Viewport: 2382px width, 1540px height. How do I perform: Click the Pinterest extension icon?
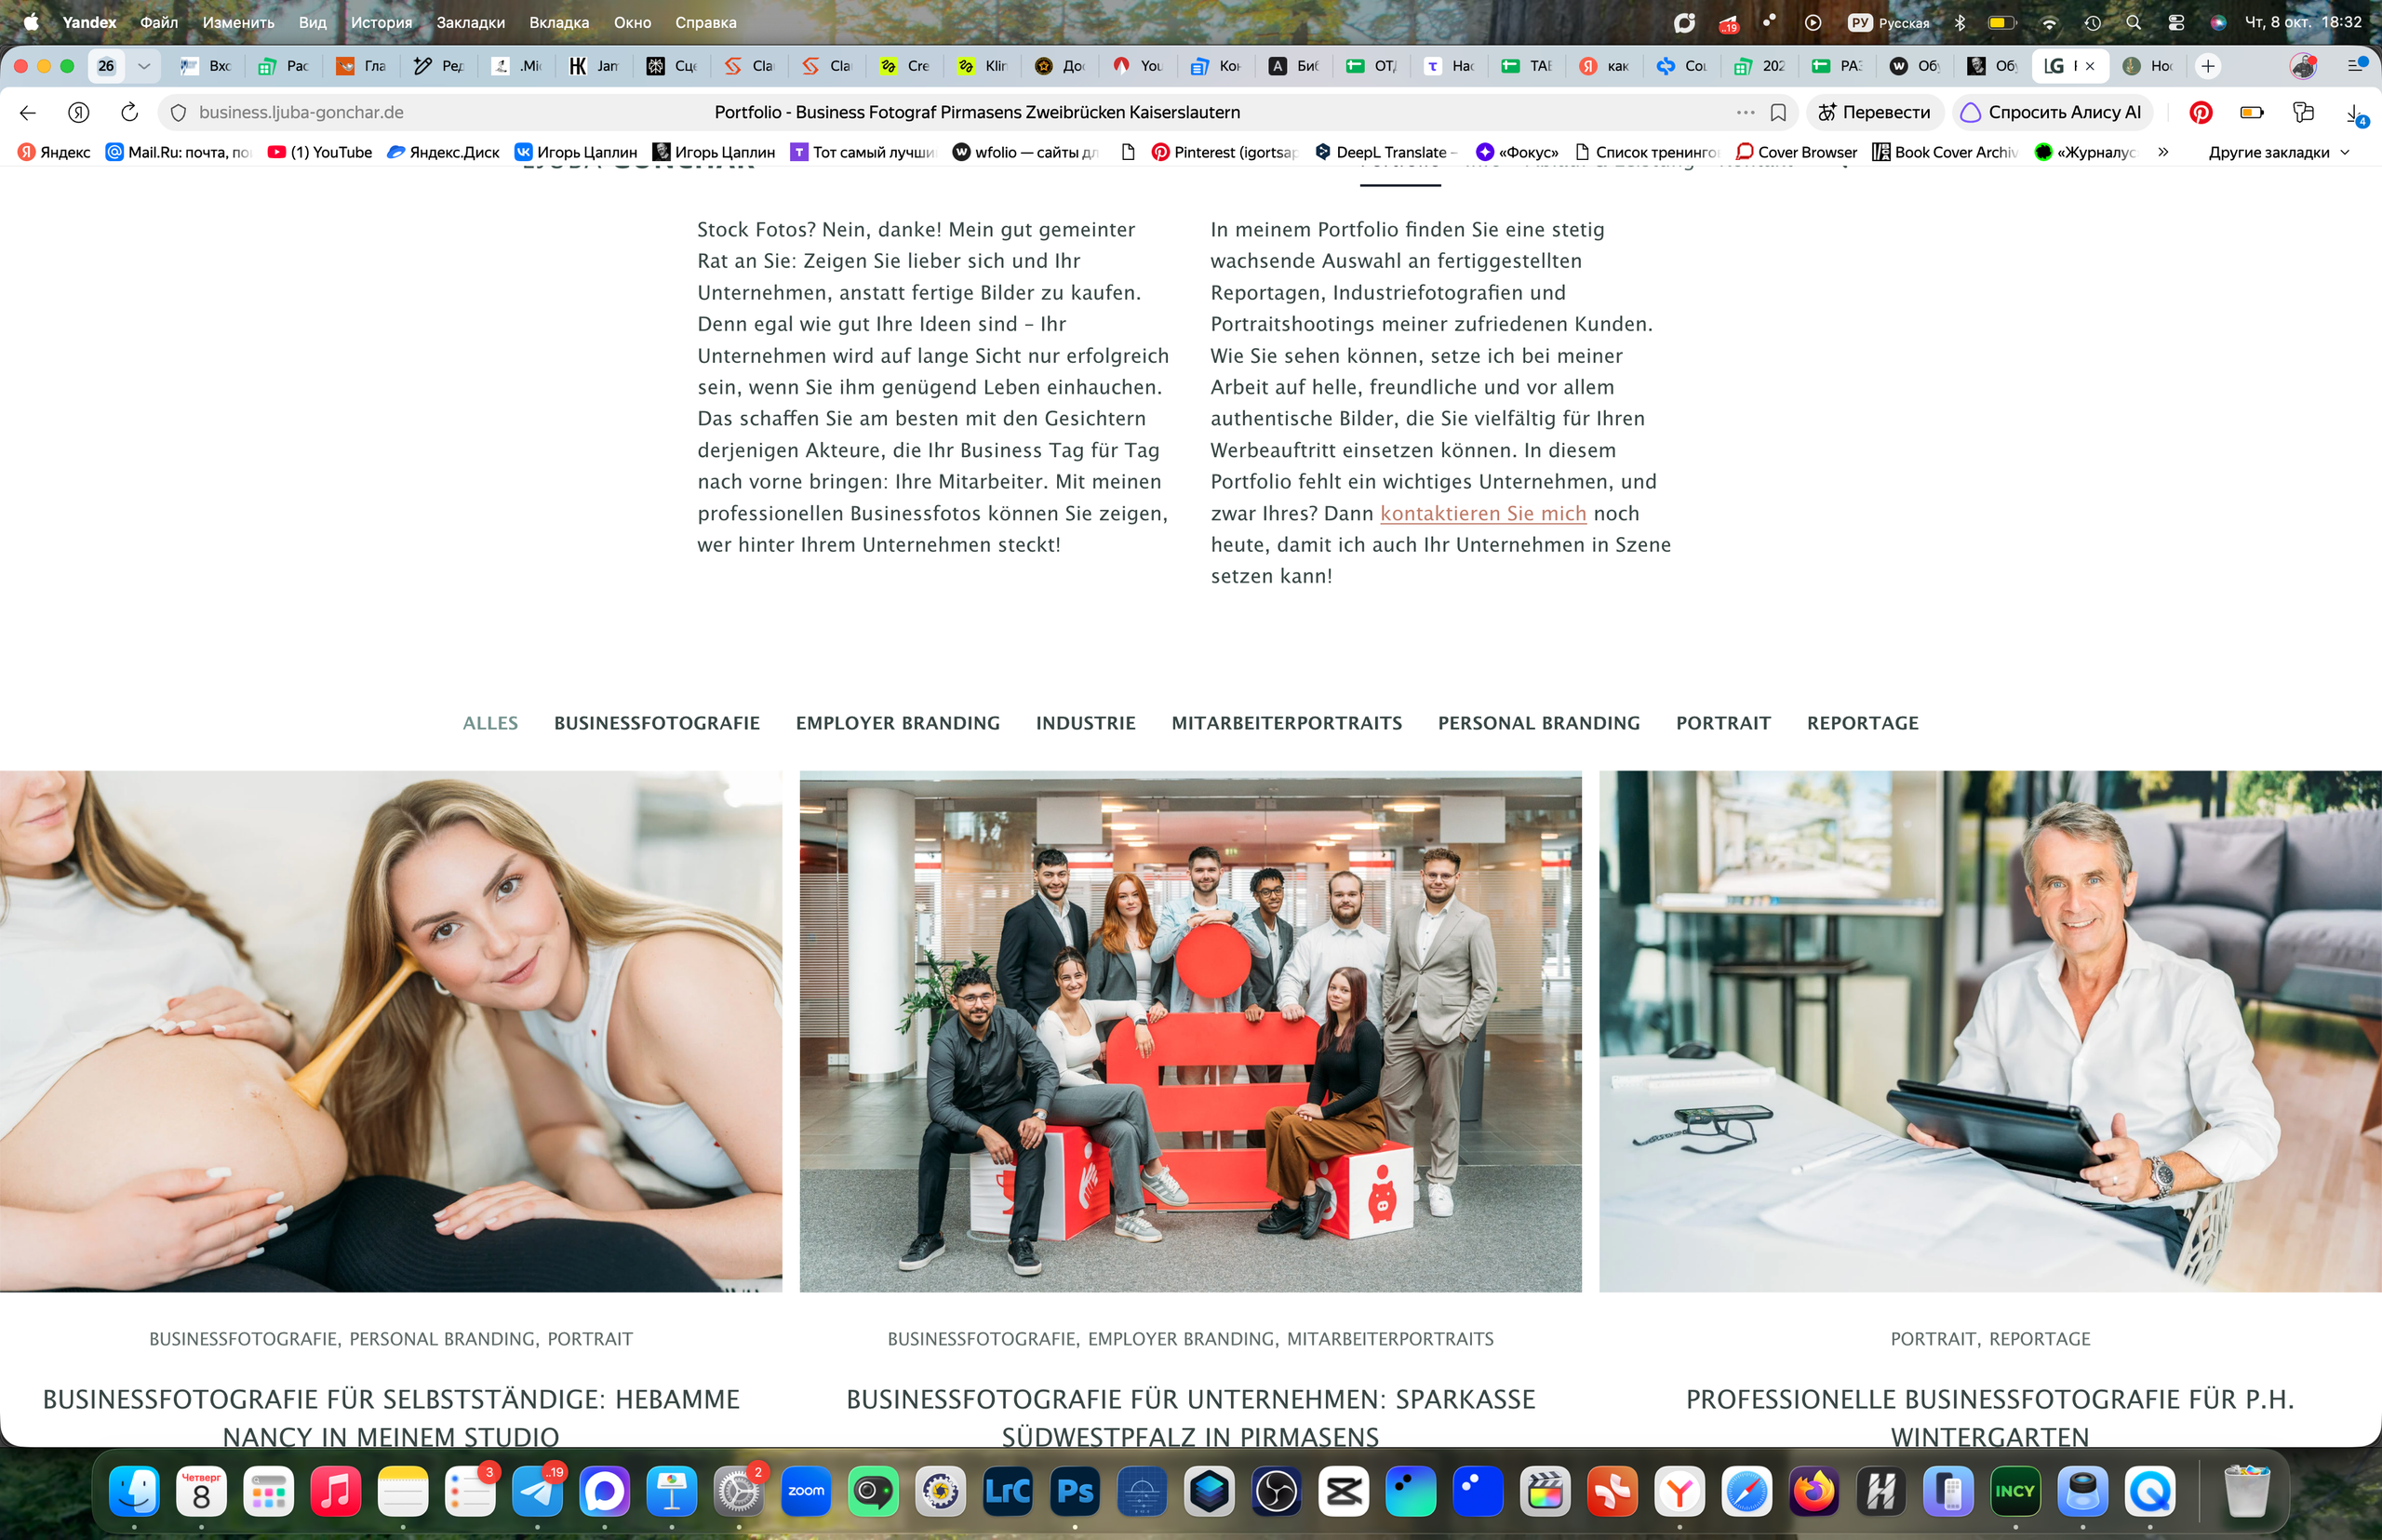(2200, 112)
